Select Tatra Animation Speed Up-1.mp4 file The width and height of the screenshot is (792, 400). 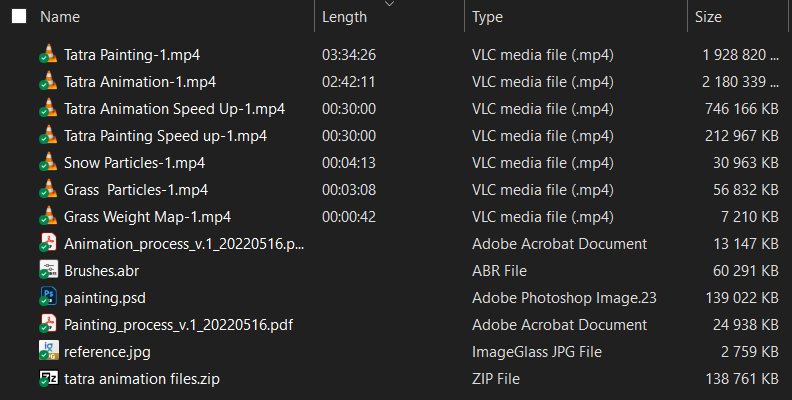point(174,109)
